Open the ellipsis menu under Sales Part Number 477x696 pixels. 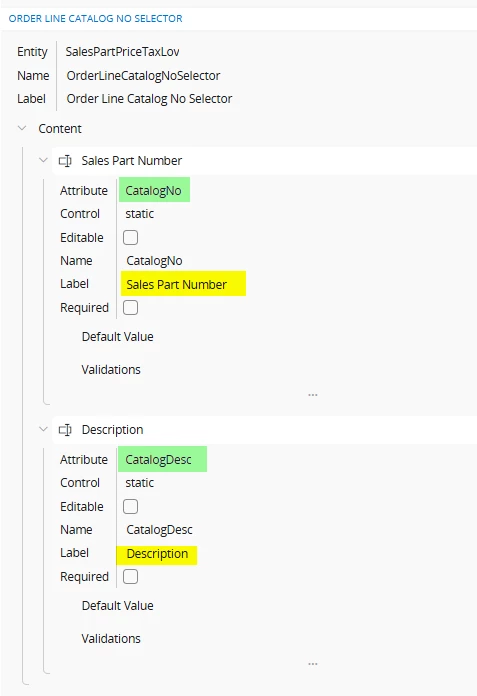click(x=313, y=395)
